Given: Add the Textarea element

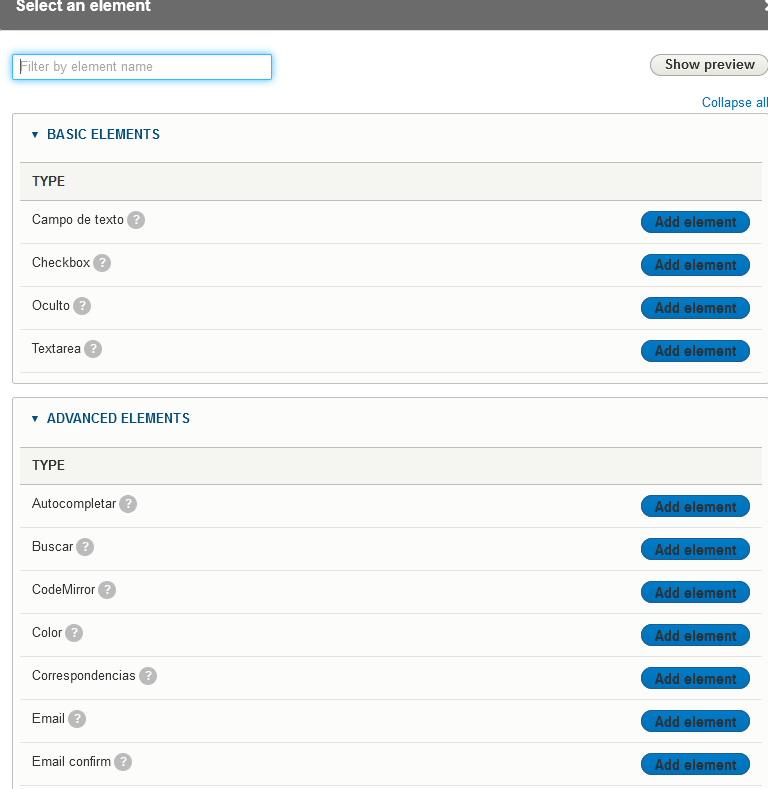Looking at the screenshot, I should click(x=695, y=351).
